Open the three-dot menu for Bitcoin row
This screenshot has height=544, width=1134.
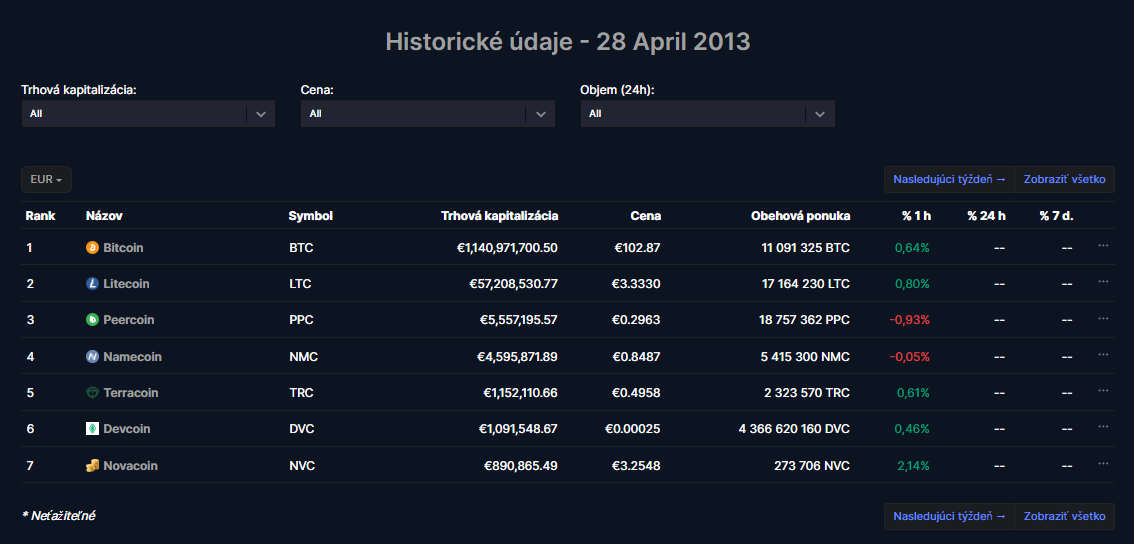pos(1103,245)
